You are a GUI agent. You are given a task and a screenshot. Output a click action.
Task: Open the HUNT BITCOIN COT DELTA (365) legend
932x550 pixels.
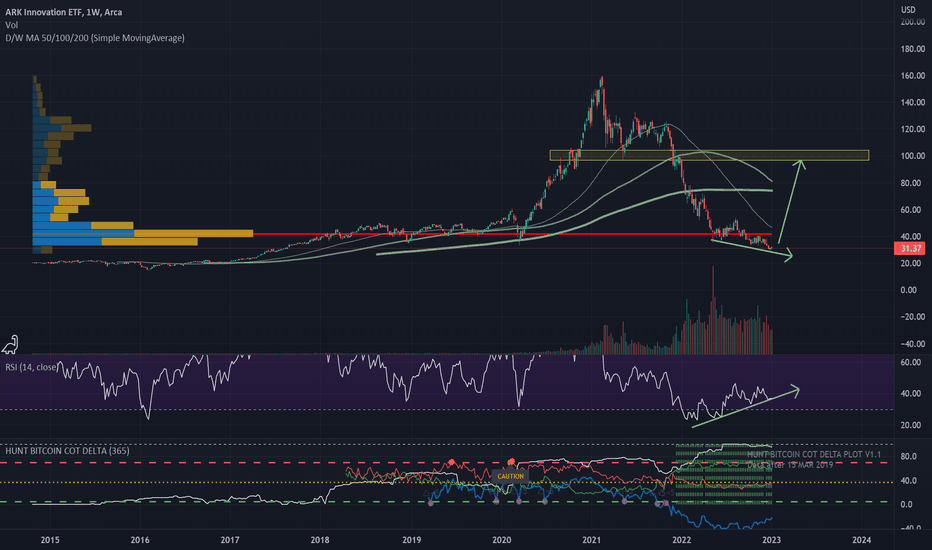click(x=67, y=451)
